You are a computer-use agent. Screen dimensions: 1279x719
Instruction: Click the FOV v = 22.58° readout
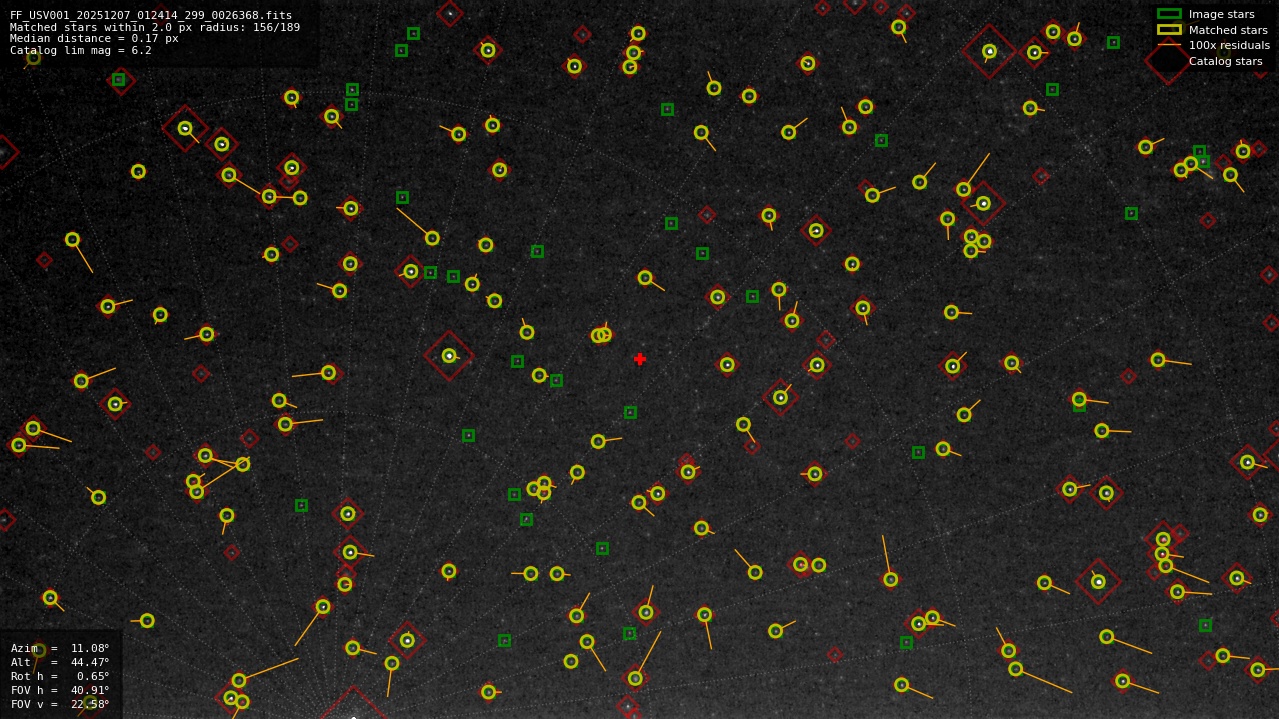click(x=60, y=704)
